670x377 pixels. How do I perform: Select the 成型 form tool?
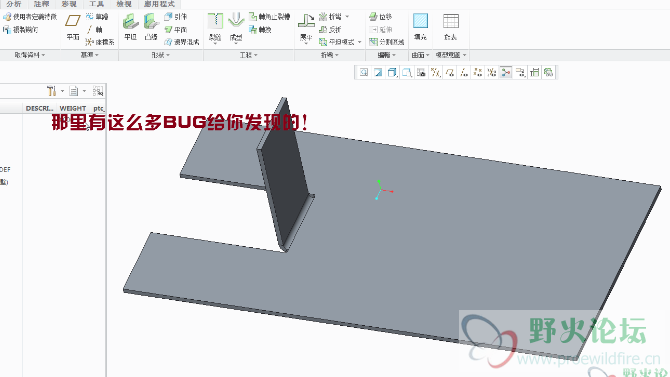click(236, 28)
